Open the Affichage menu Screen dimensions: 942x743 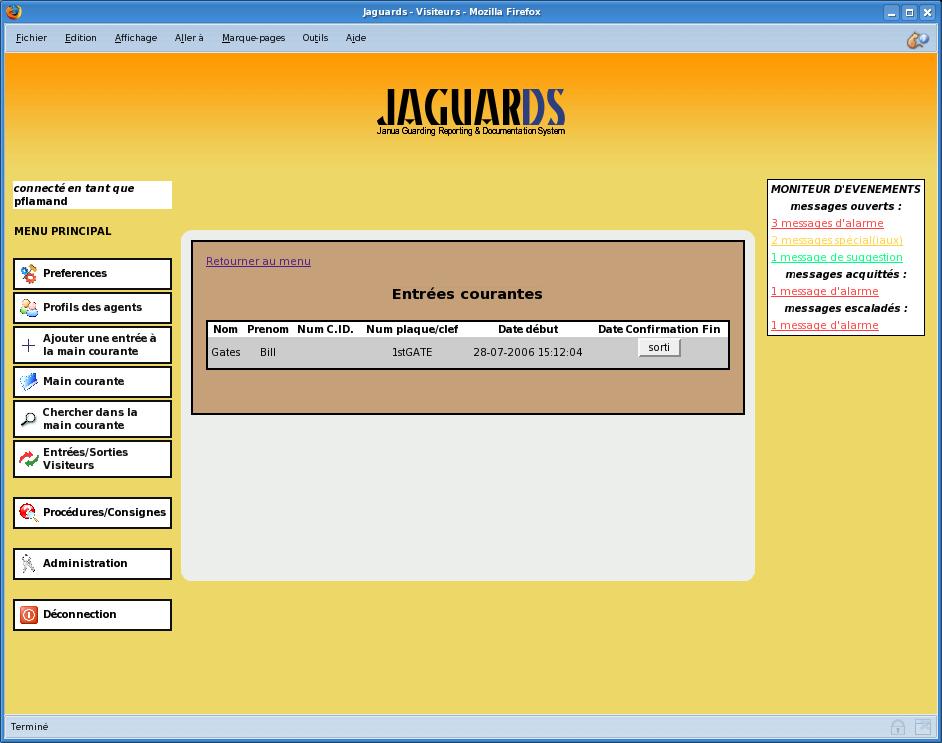(x=136, y=38)
